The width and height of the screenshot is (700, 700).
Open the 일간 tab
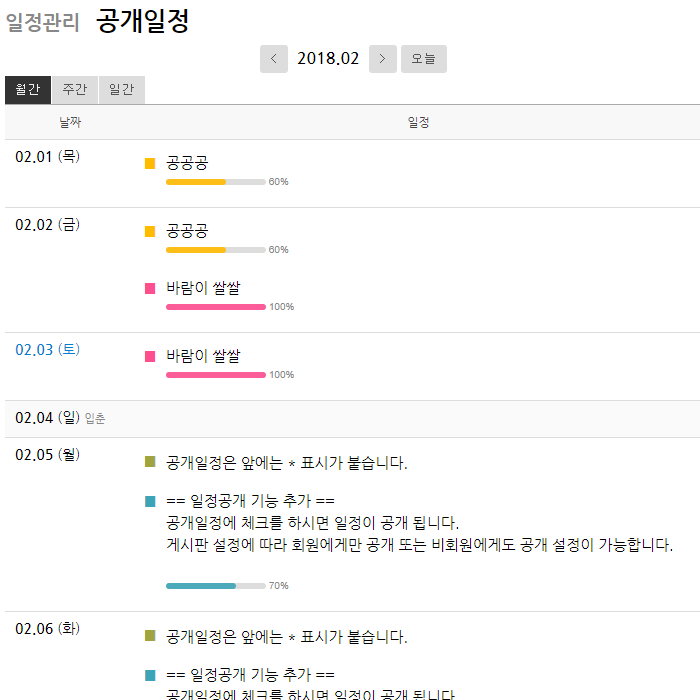tap(121, 90)
